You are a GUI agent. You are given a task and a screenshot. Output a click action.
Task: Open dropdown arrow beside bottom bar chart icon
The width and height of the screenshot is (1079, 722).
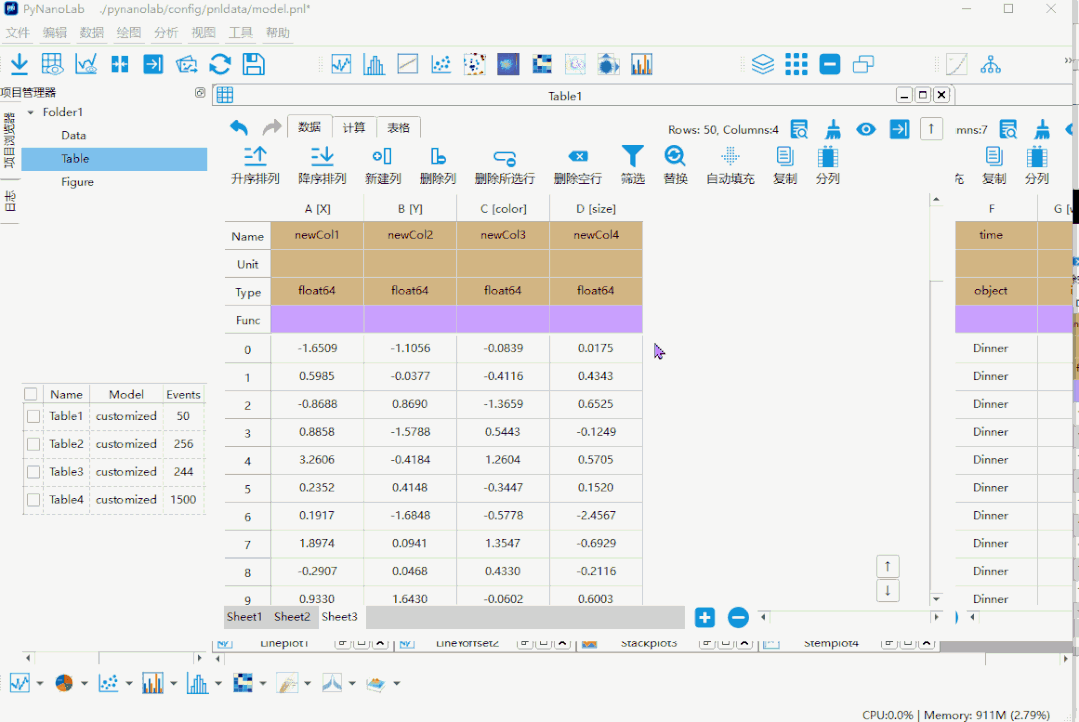(x=173, y=683)
